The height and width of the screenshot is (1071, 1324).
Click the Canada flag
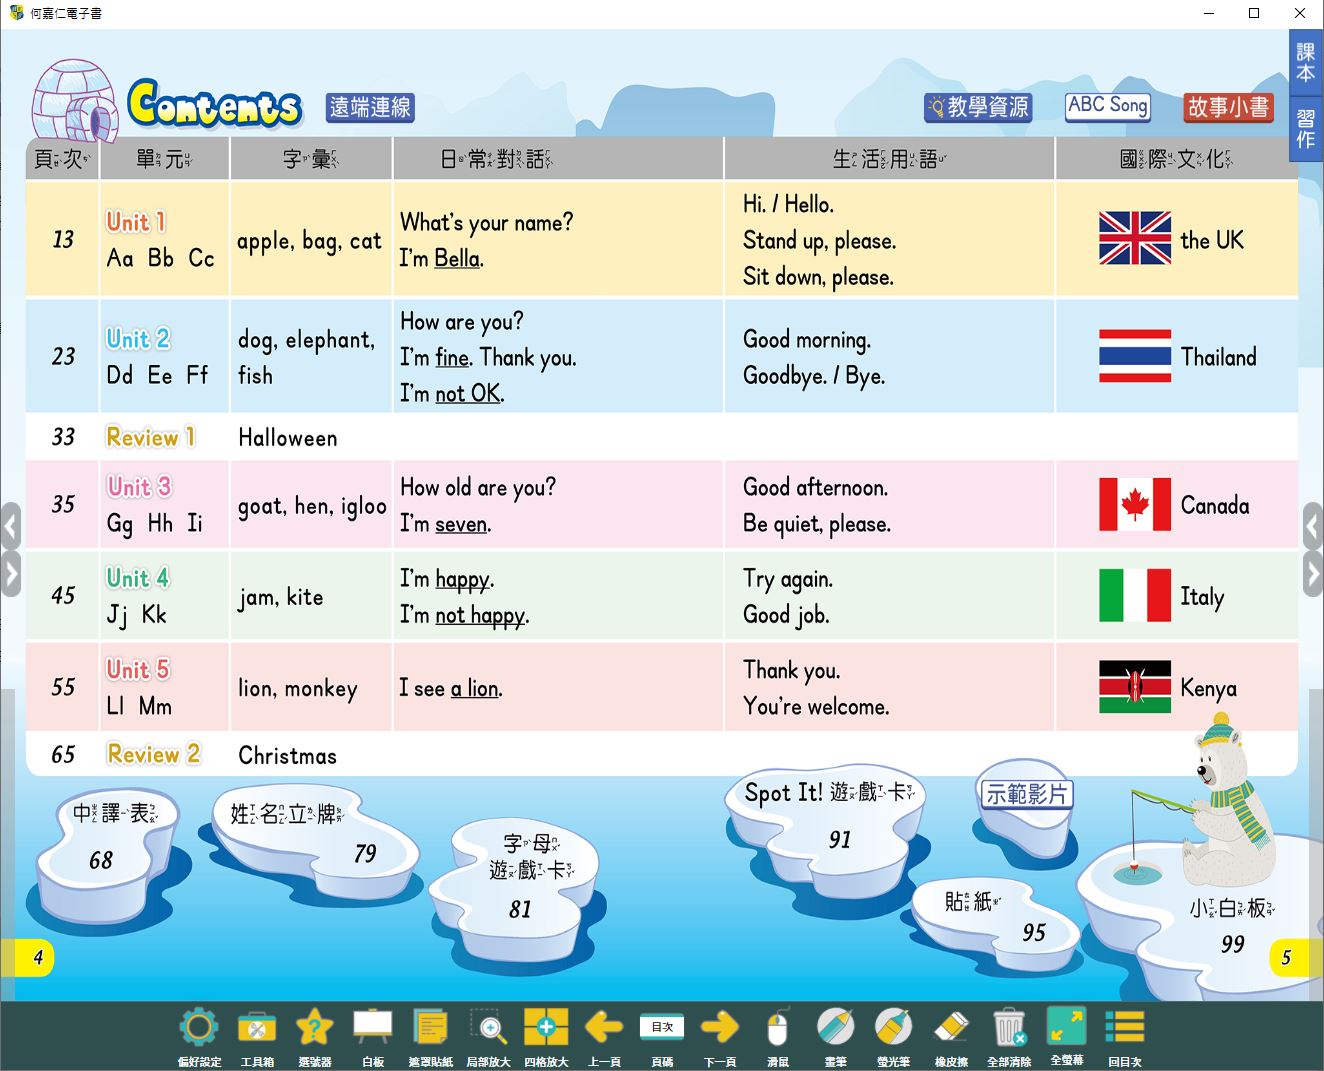pyautogui.click(x=1134, y=504)
